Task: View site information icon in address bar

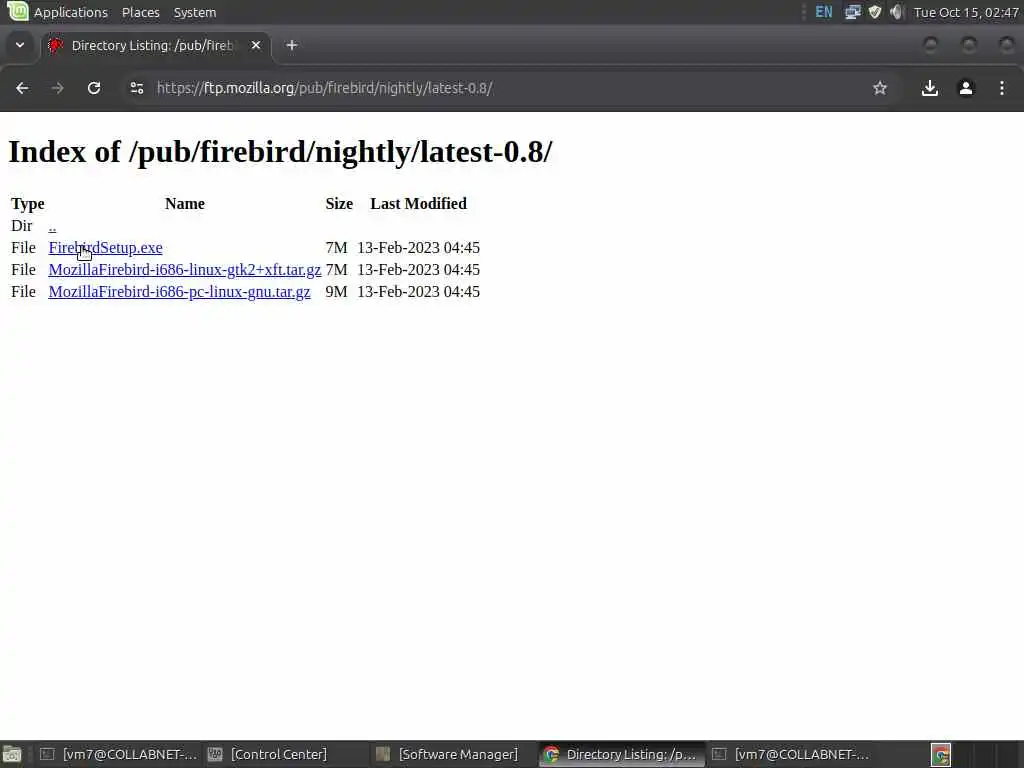Action: (x=136, y=88)
